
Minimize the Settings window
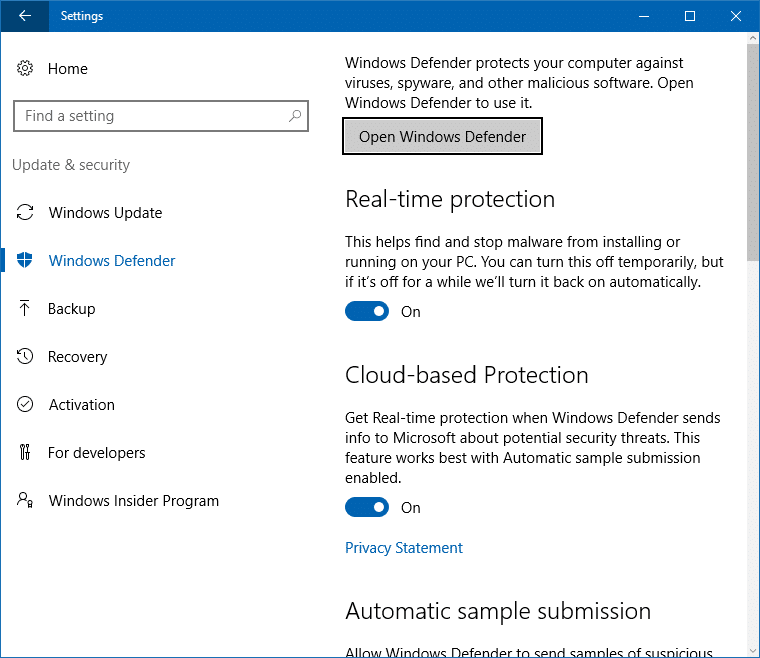644,16
